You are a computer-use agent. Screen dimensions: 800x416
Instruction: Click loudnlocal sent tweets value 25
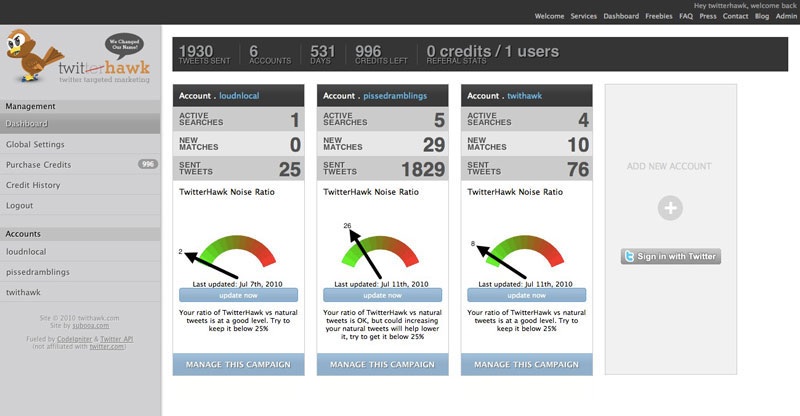click(290, 169)
